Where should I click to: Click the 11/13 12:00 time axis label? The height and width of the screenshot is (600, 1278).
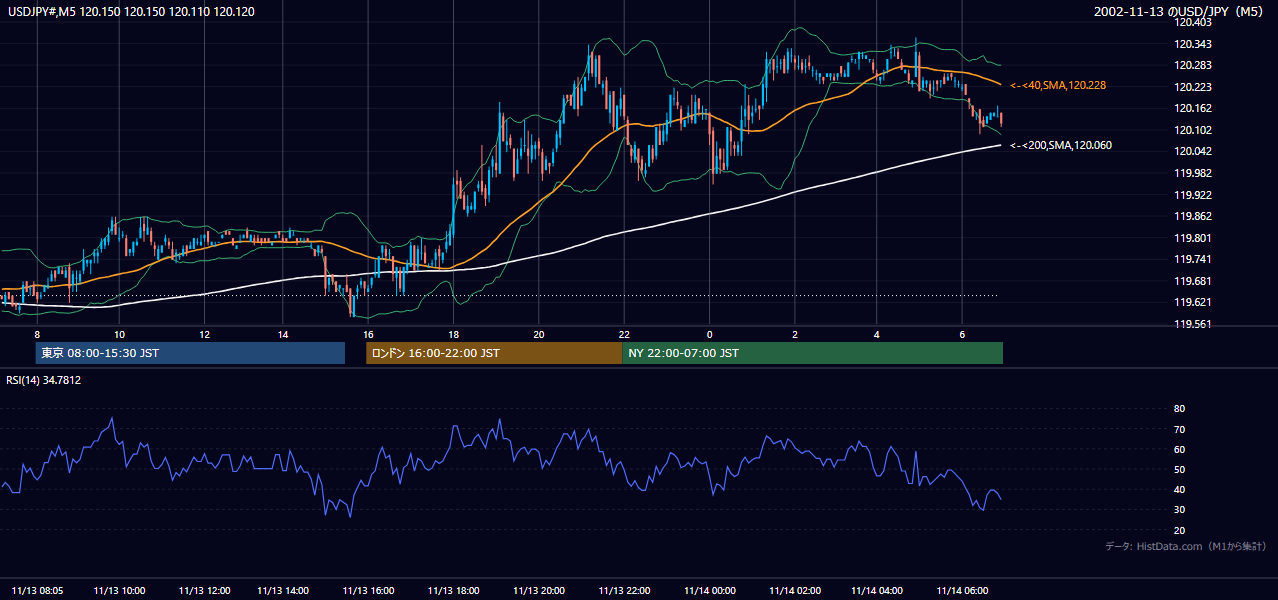tap(204, 590)
